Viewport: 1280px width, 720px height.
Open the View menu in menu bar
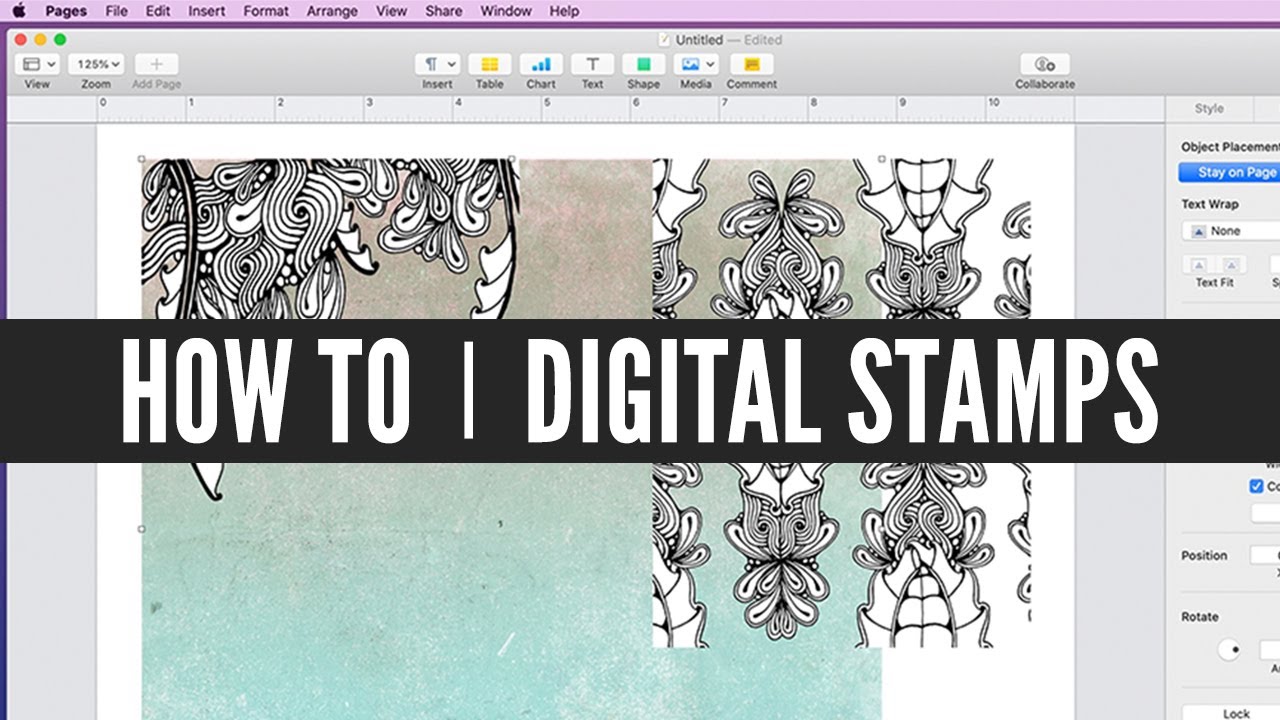[391, 11]
